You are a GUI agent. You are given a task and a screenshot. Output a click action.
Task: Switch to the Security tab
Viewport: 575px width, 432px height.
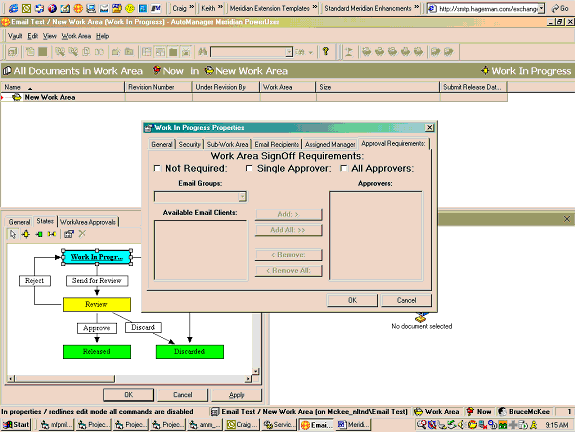[x=190, y=144]
